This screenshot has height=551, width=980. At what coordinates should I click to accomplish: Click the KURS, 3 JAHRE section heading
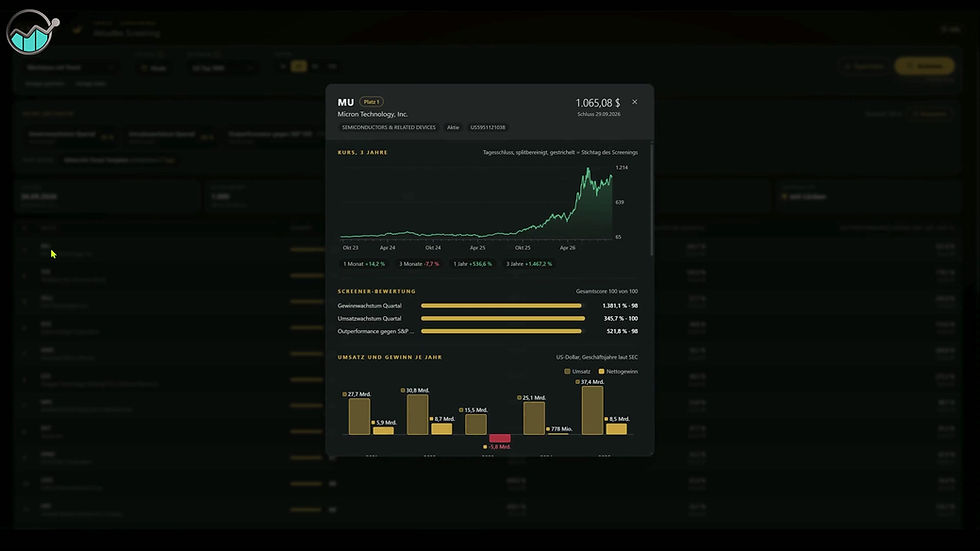362,152
